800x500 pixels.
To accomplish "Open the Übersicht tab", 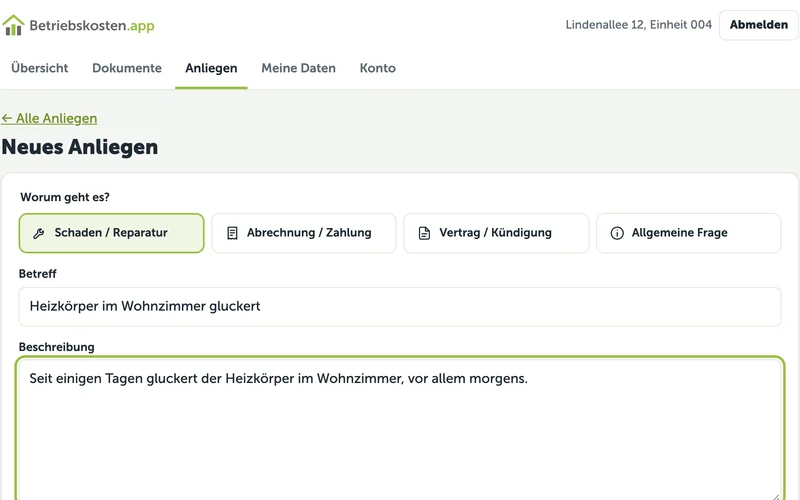I will (x=40, y=68).
